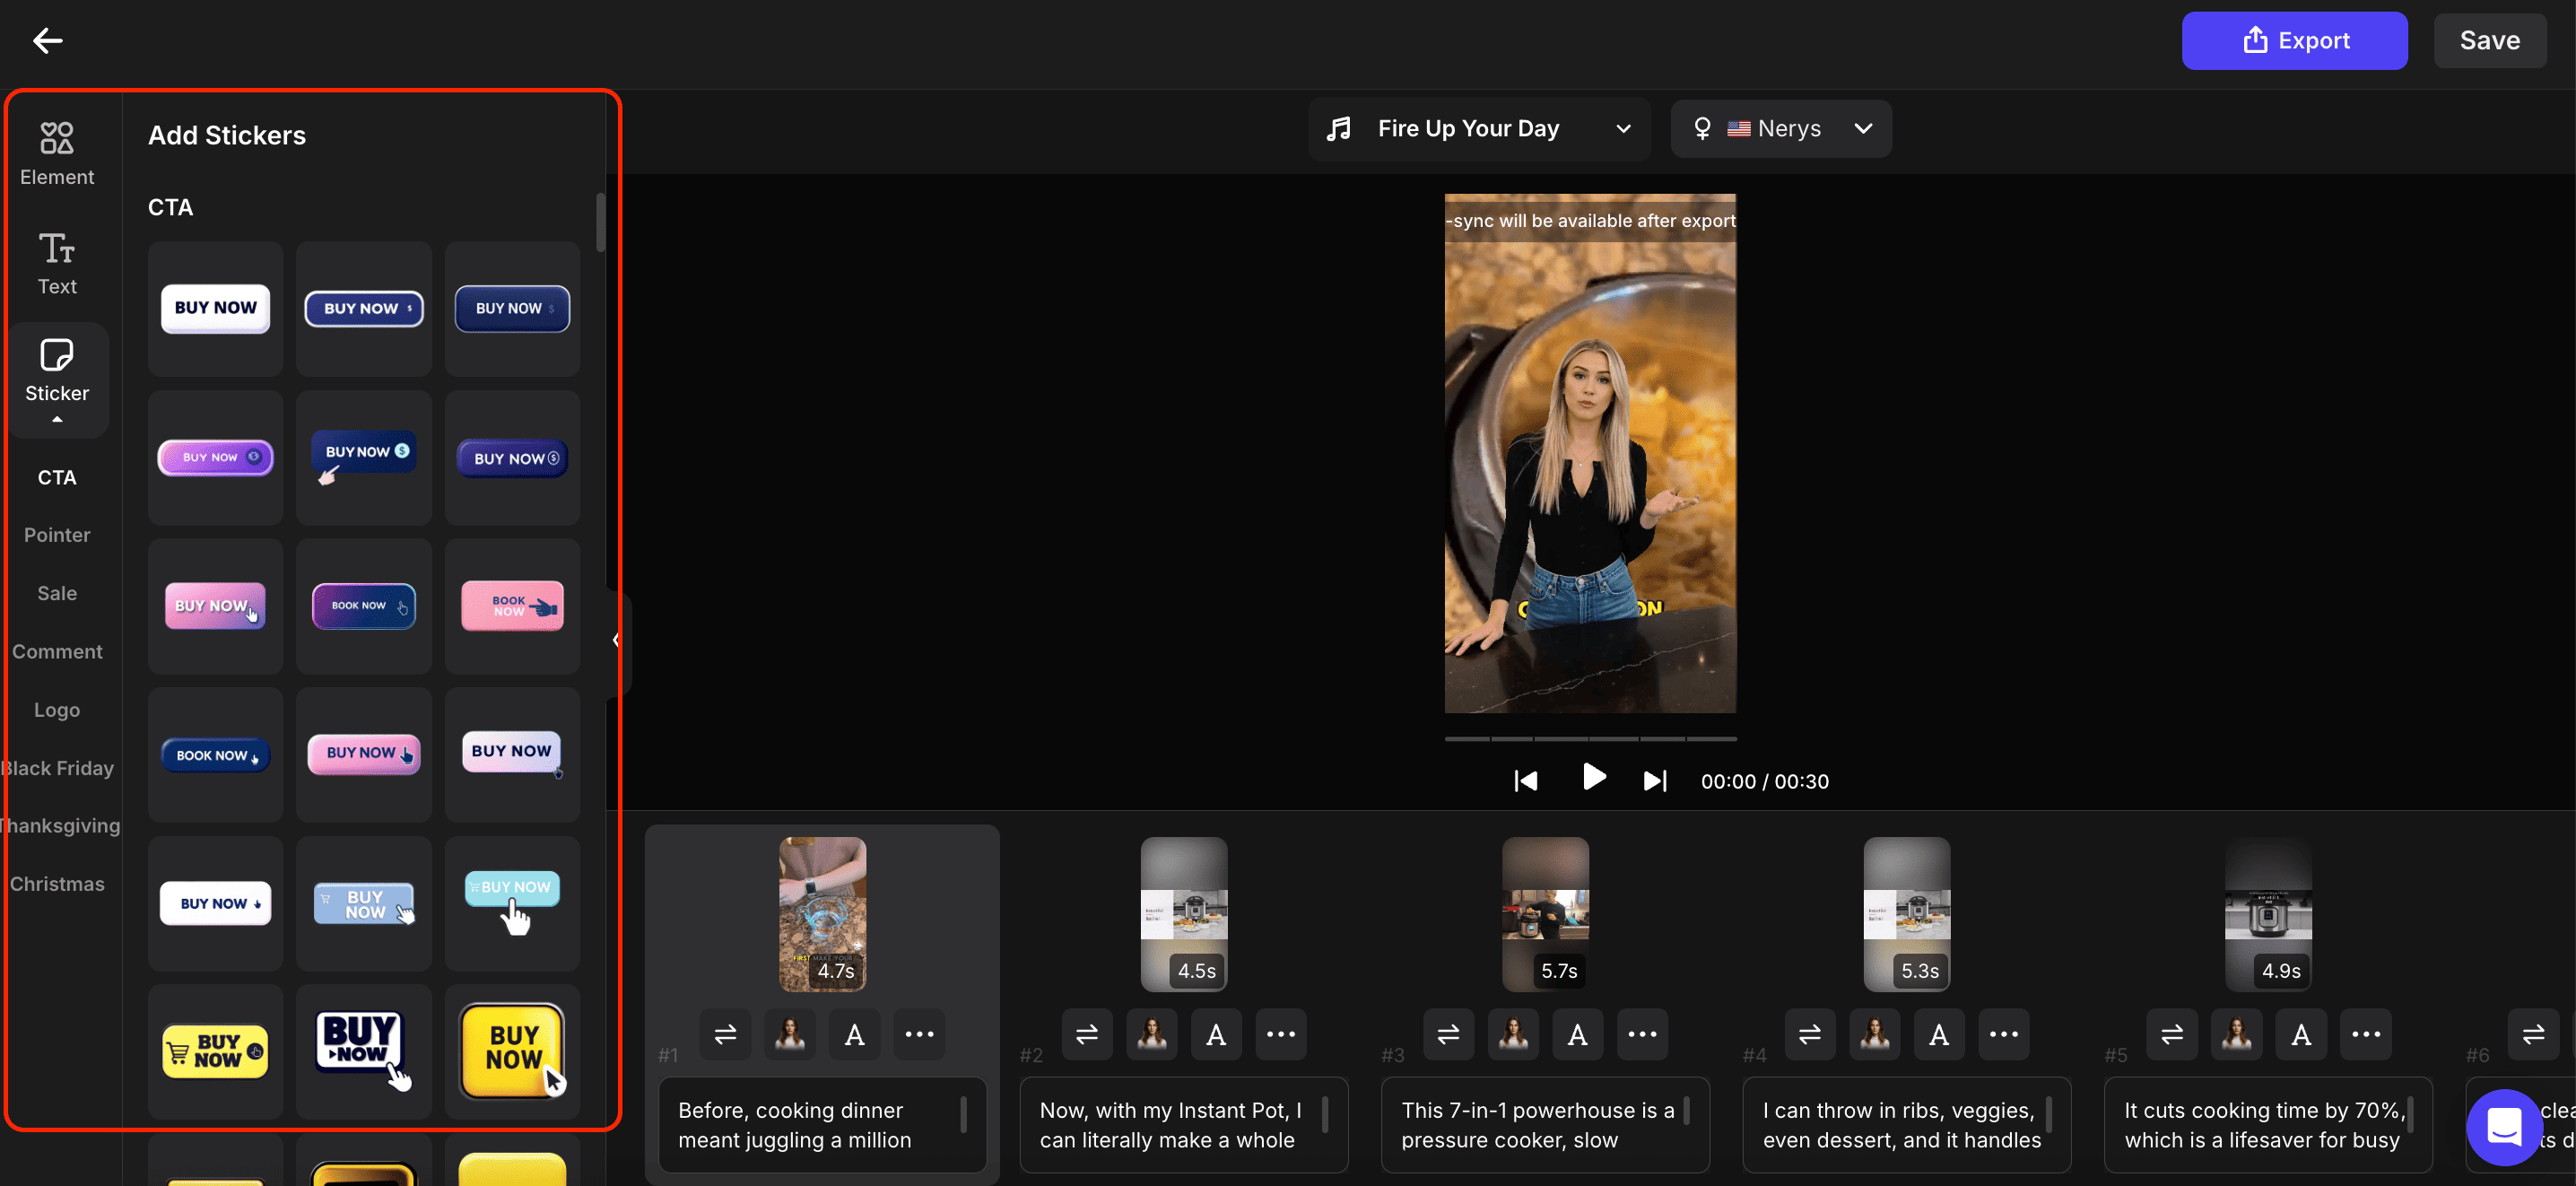This screenshot has height=1186, width=2576.
Task: Save the project
Action: (x=2490, y=40)
